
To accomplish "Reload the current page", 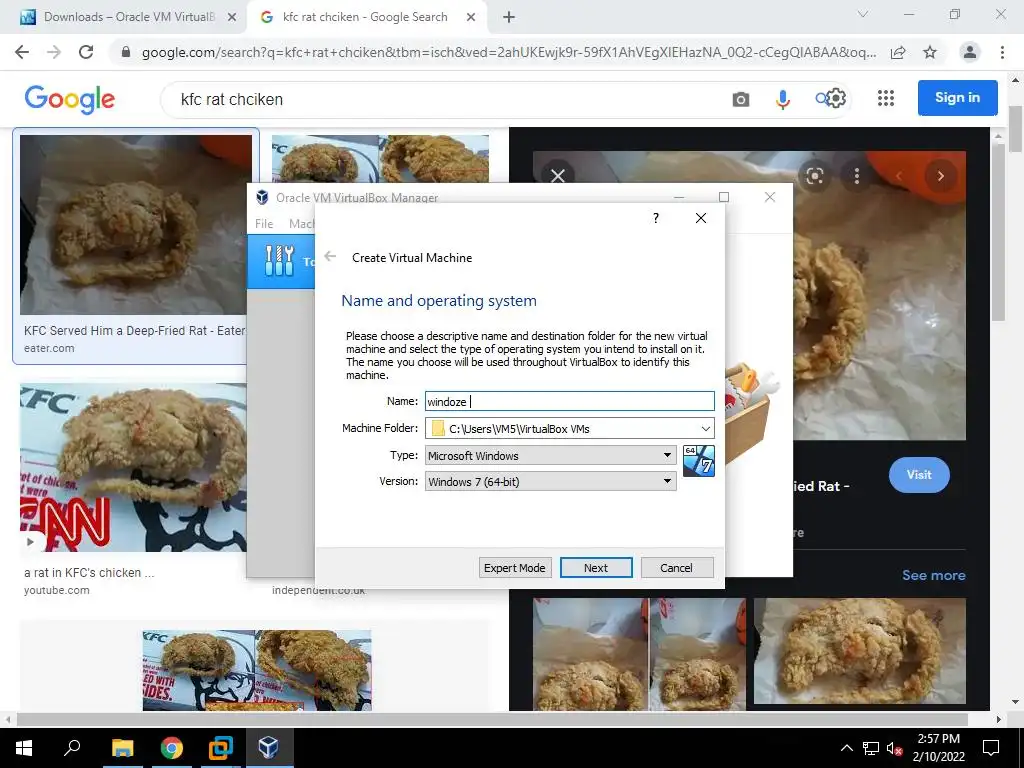I will pyautogui.click(x=86, y=52).
